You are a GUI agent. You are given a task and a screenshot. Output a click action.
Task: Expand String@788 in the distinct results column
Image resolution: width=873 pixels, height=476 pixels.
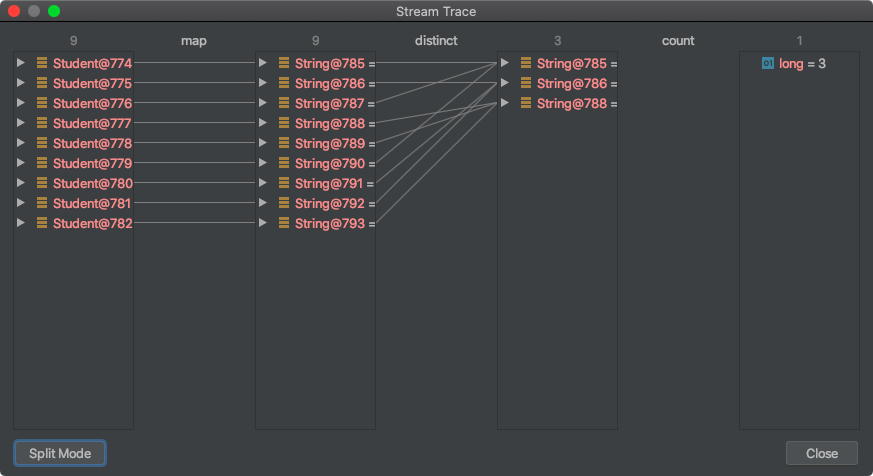point(505,103)
